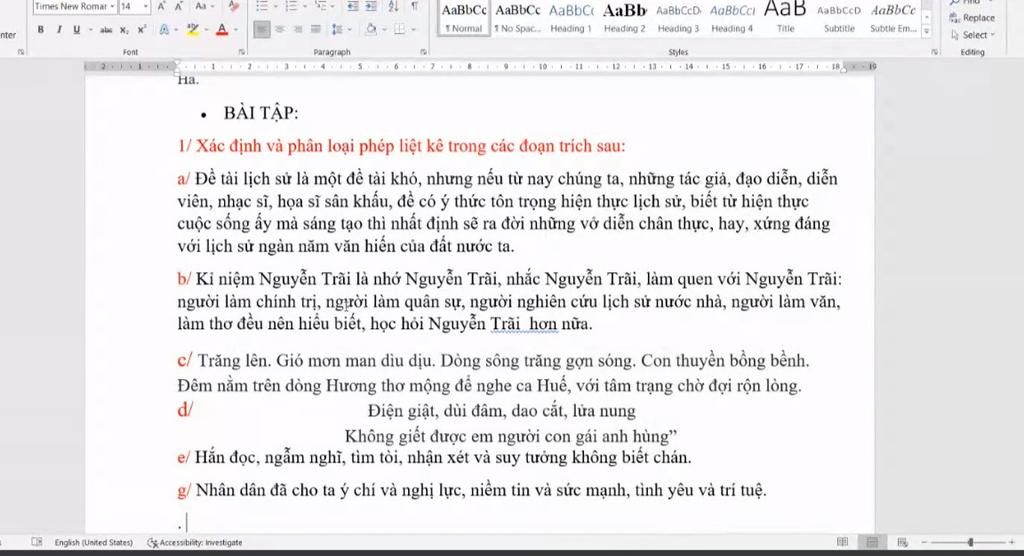This screenshot has width=1024, height=556.
Task: Align paragraph to the right
Action: [x=298, y=29]
